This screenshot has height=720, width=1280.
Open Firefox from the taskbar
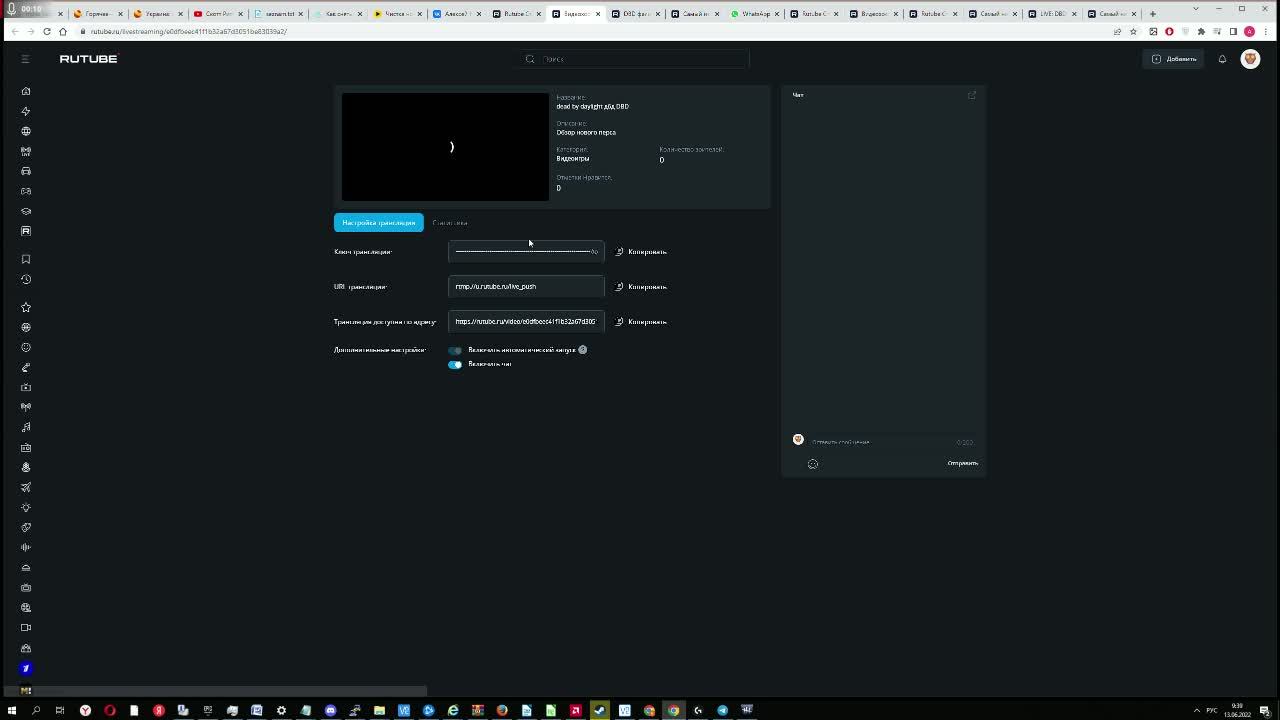tap(502, 710)
